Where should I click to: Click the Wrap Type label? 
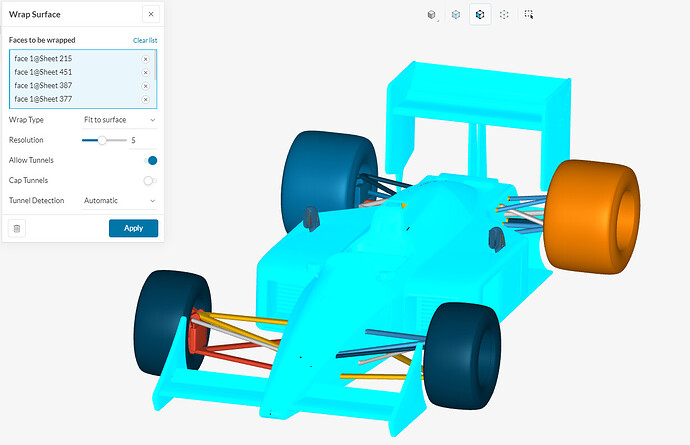26,120
